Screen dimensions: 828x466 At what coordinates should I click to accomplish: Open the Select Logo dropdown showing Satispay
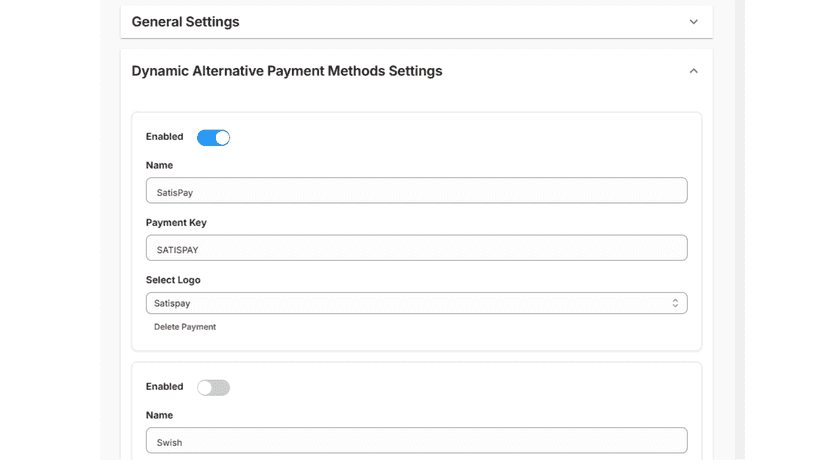point(417,303)
